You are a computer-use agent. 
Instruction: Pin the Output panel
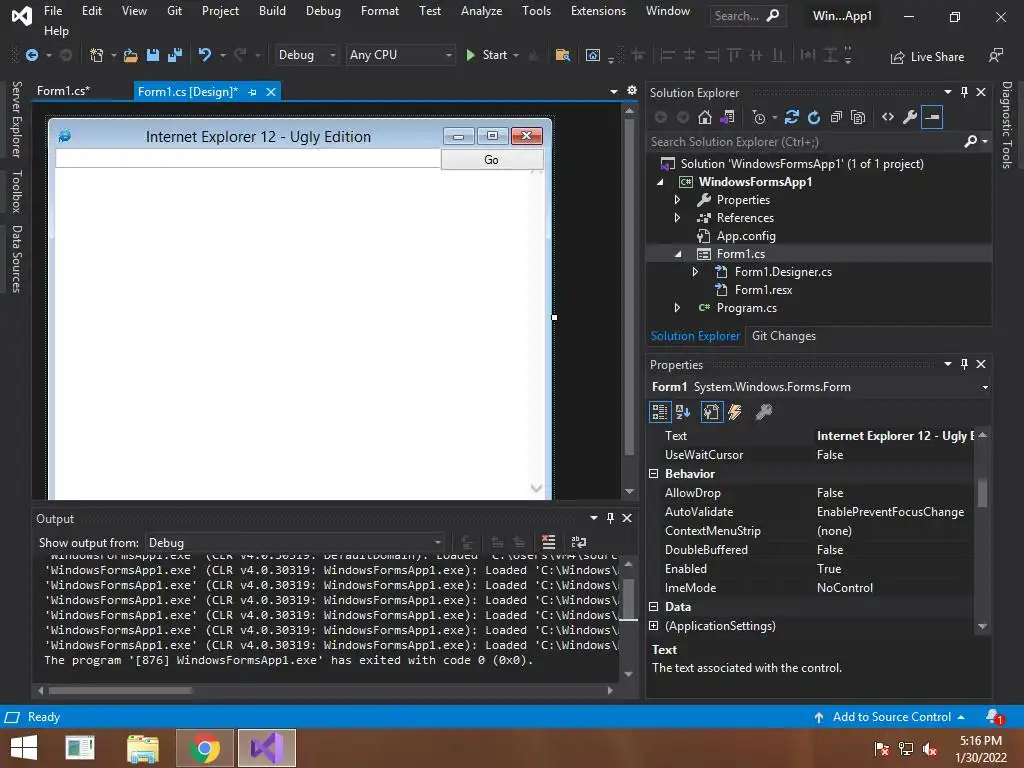click(610, 518)
